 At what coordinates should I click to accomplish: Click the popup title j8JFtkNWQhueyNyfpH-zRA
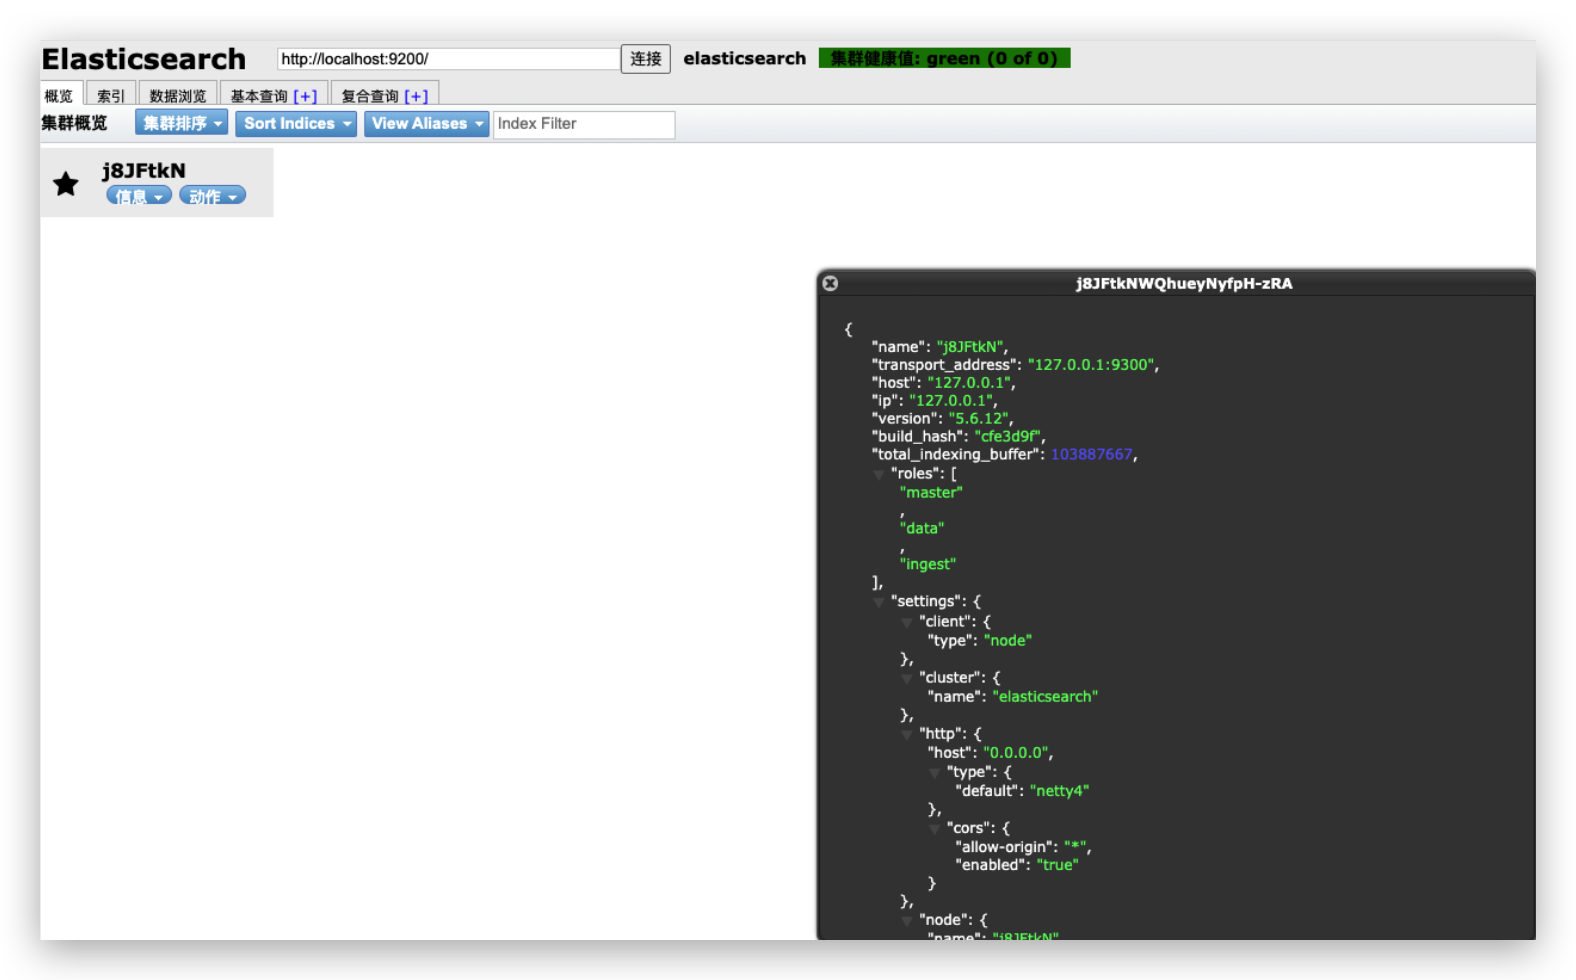click(1184, 283)
